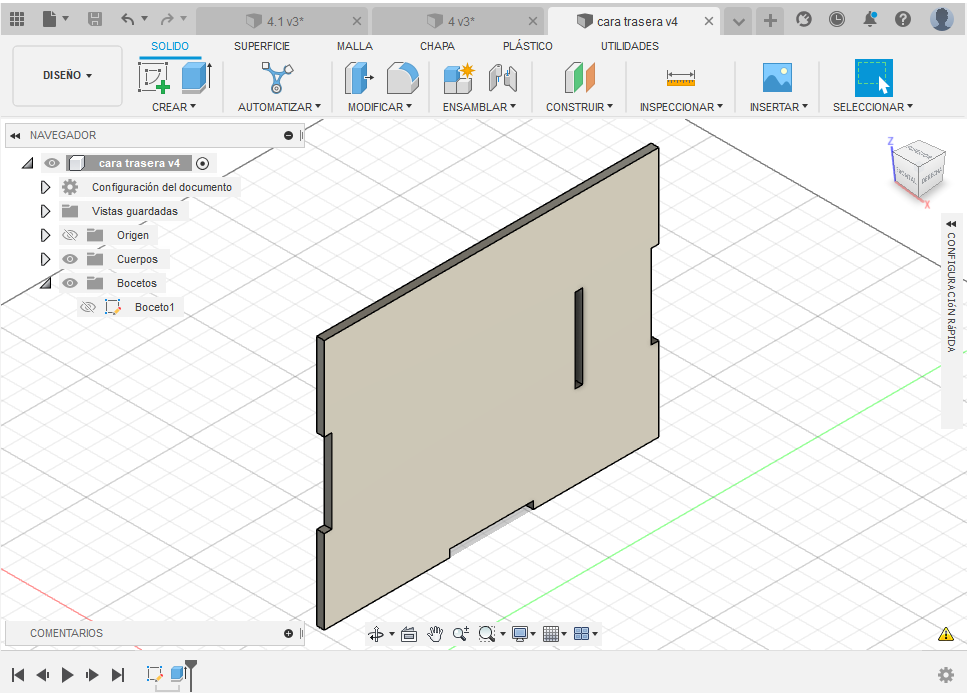967x693 pixels.
Task: Switch to the CHAPA tab
Action: (437, 46)
